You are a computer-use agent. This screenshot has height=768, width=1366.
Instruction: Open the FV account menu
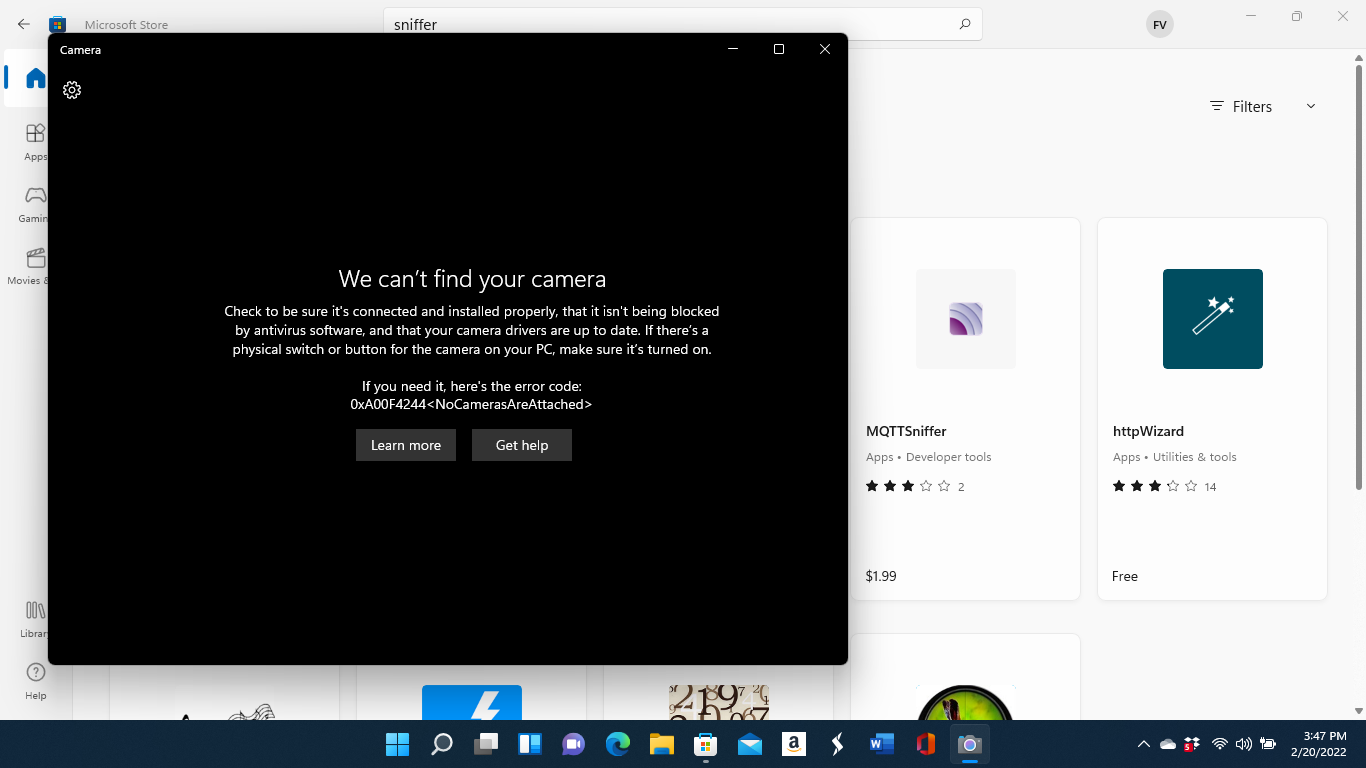1159,23
